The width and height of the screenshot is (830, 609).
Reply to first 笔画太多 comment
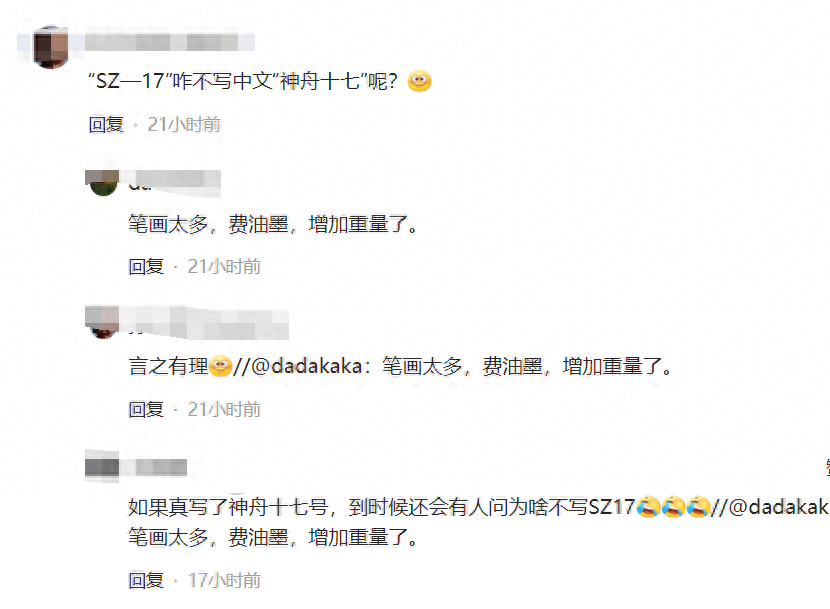pyautogui.click(x=146, y=266)
